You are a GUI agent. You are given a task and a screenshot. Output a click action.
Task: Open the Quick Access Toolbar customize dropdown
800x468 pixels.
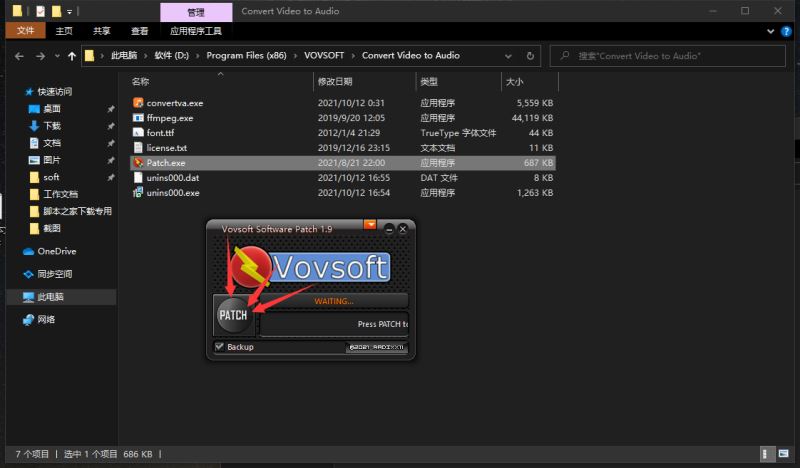tap(69, 11)
